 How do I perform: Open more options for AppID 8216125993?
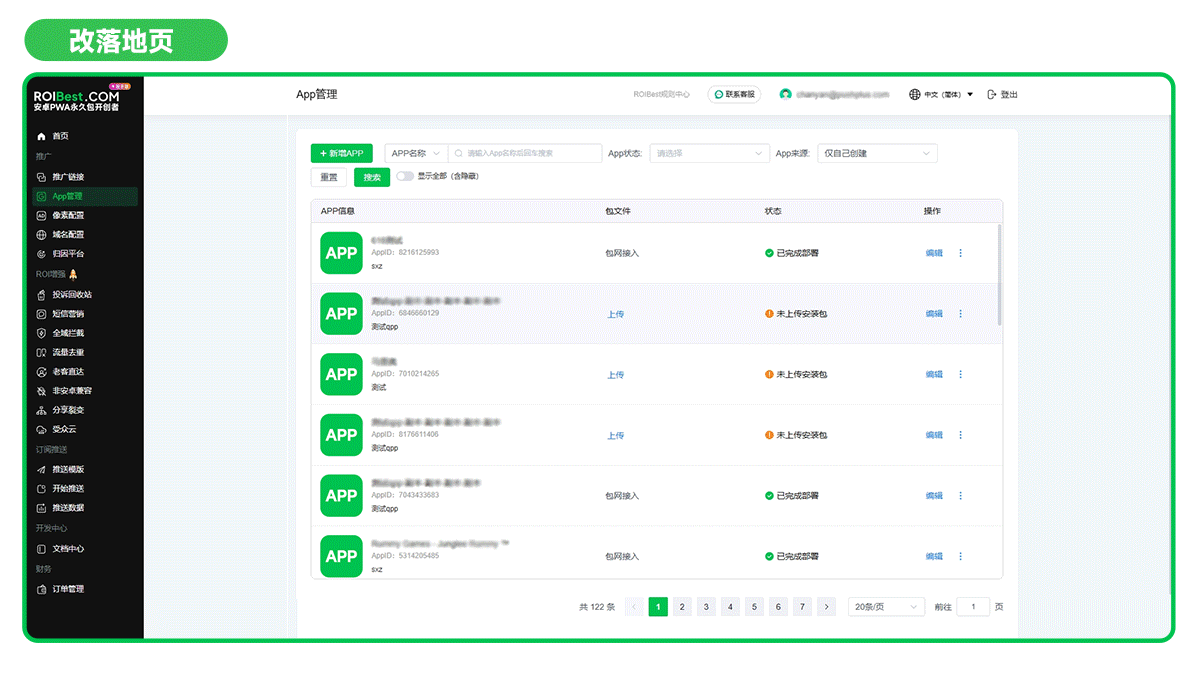961,253
